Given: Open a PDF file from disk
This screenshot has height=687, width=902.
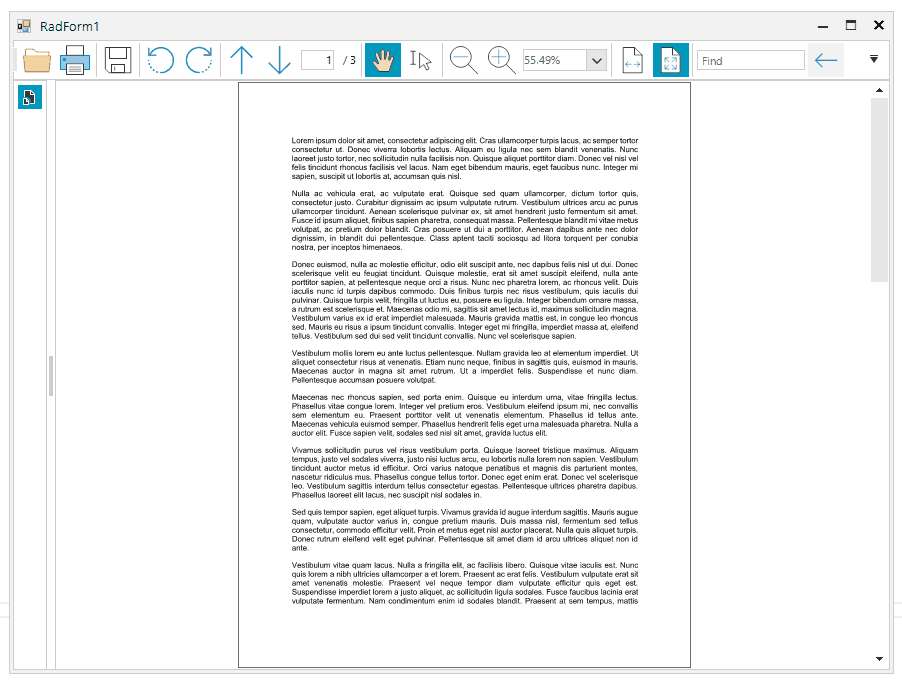Looking at the screenshot, I should 36,59.
